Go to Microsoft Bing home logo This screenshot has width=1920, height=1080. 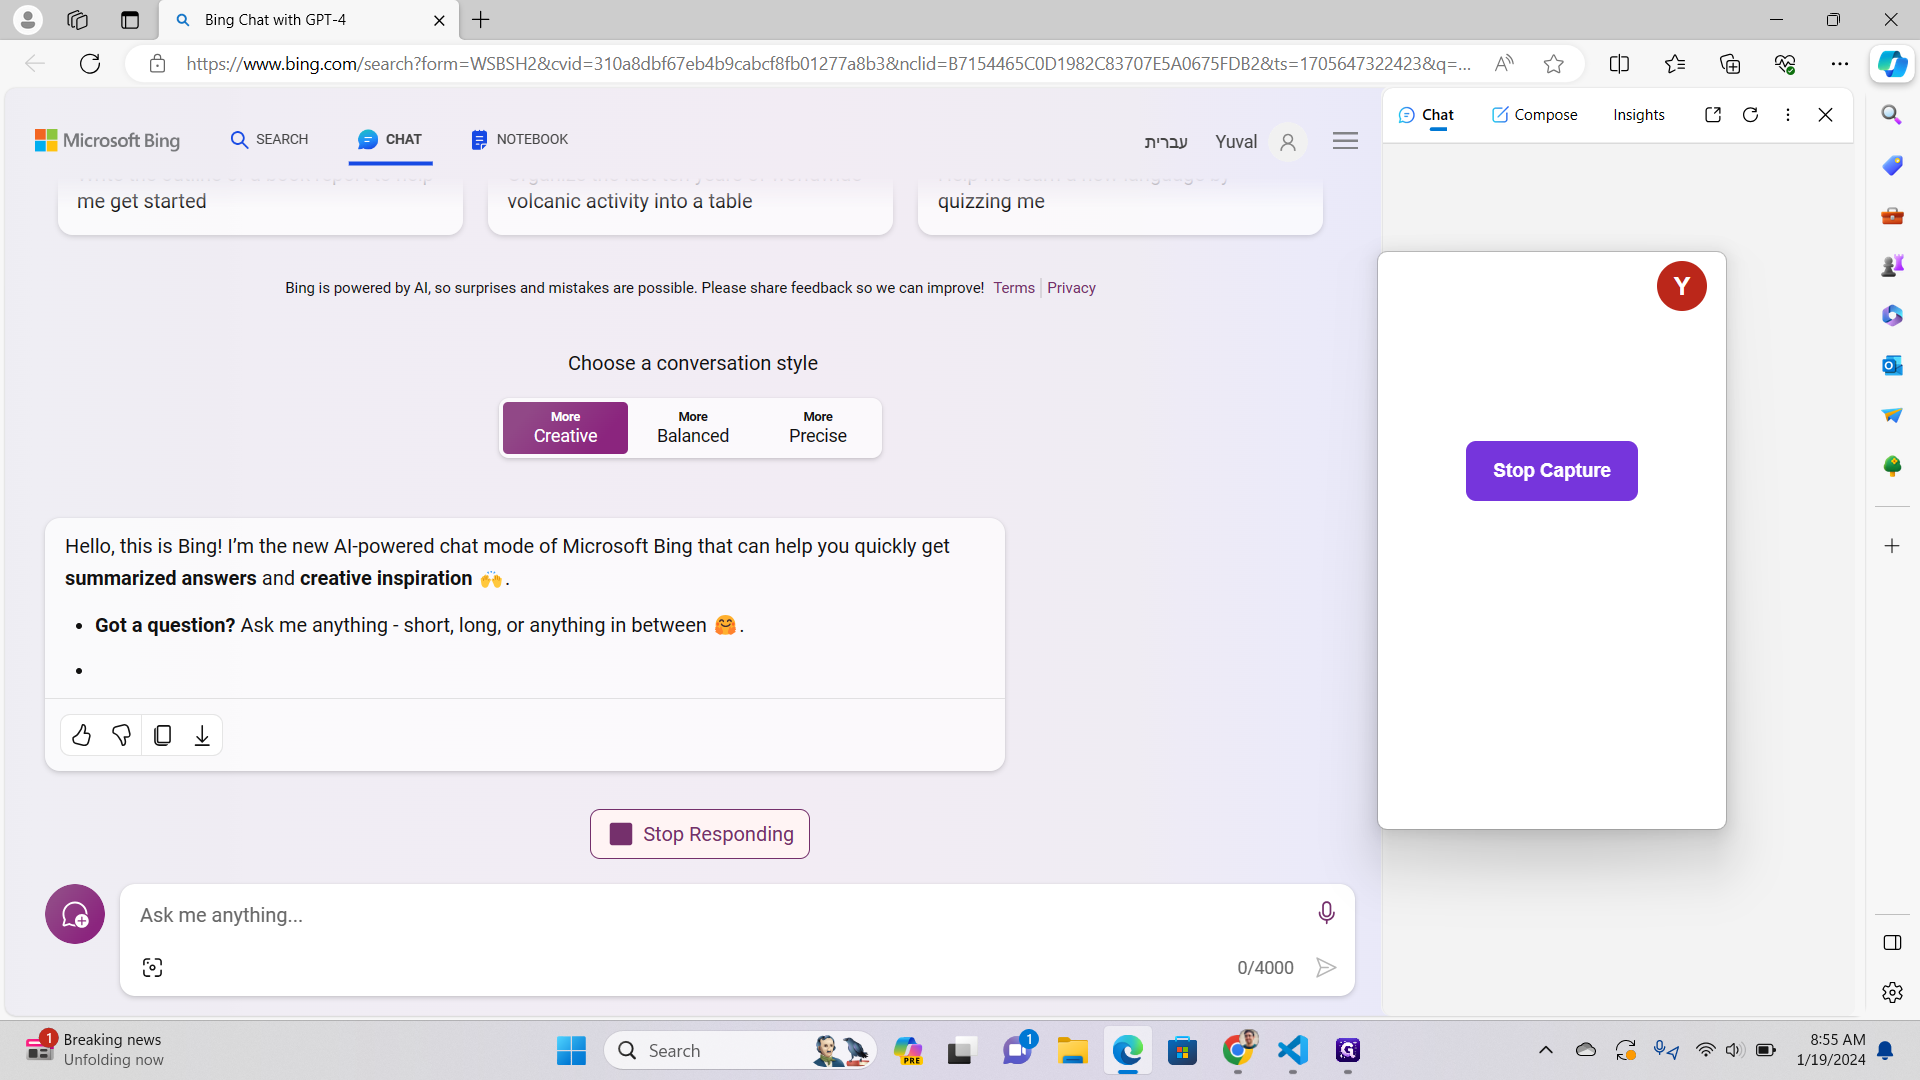pos(107,140)
